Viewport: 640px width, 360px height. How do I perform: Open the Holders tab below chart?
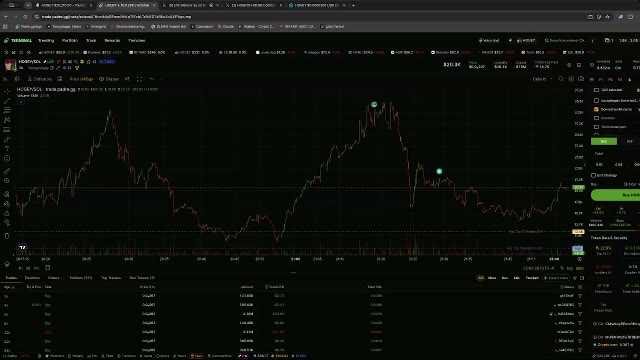(81, 278)
